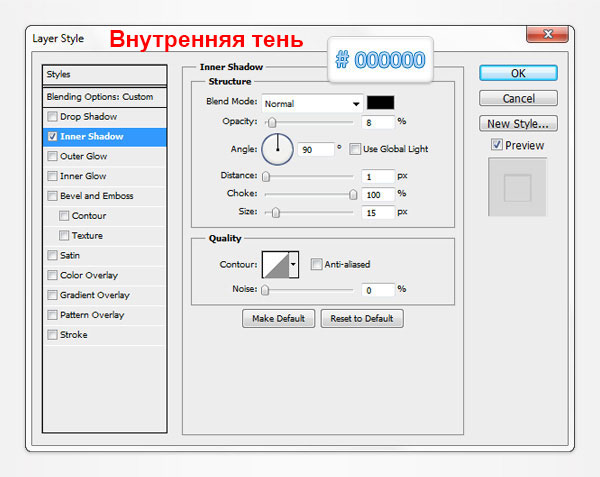The width and height of the screenshot is (600, 477).
Task: Click the Distance slider handle
Action: 266,176
